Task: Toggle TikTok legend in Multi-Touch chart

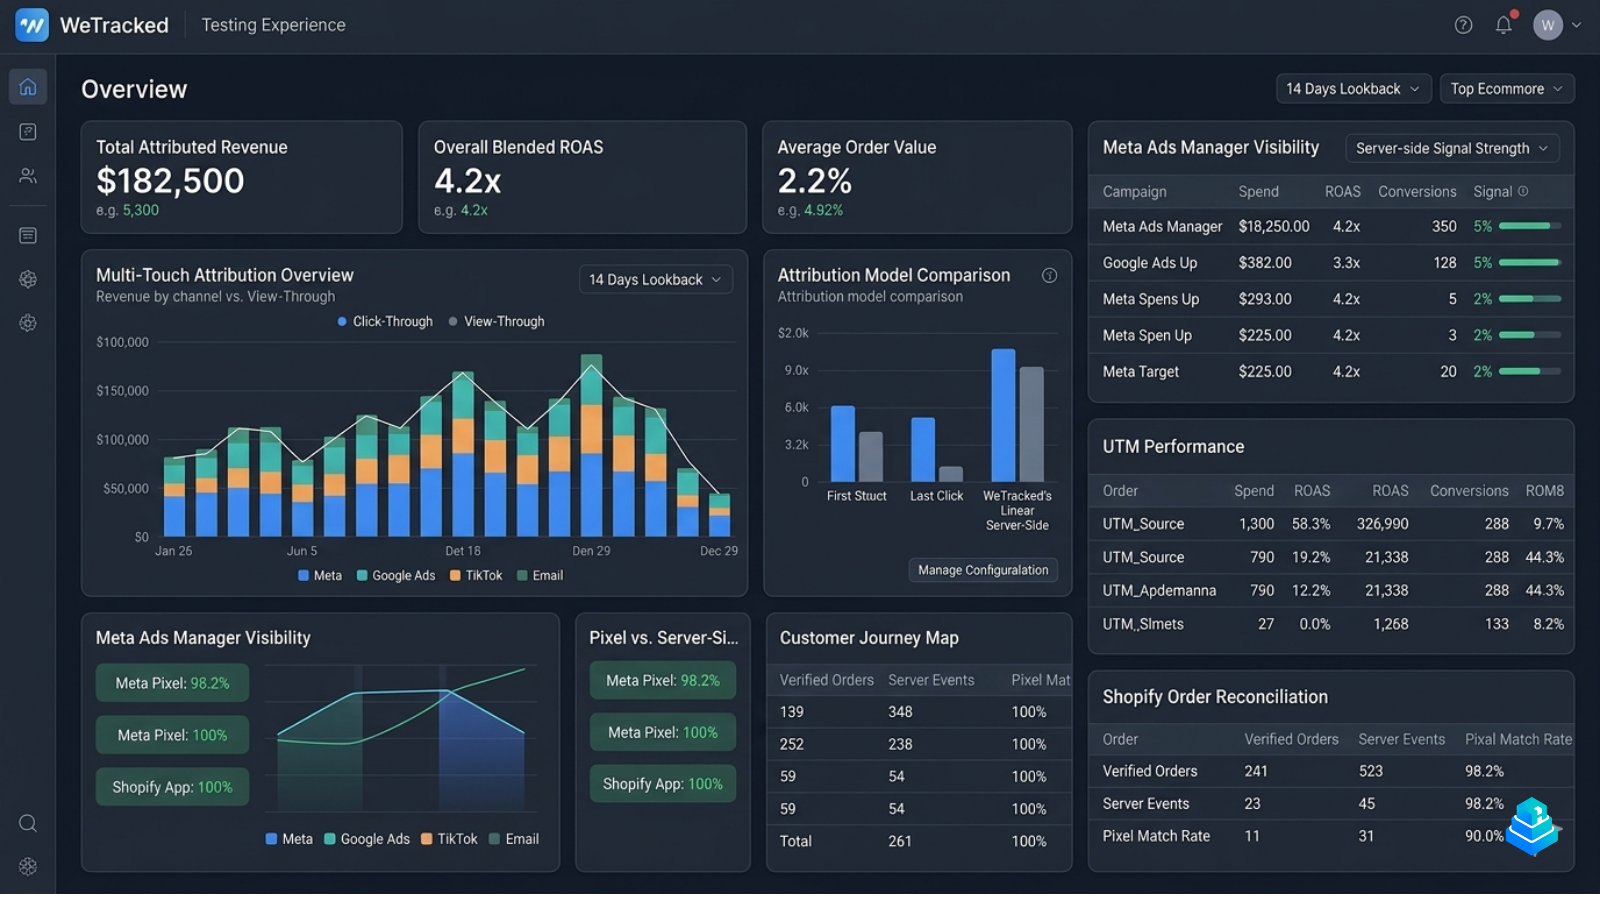Action: (476, 575)
